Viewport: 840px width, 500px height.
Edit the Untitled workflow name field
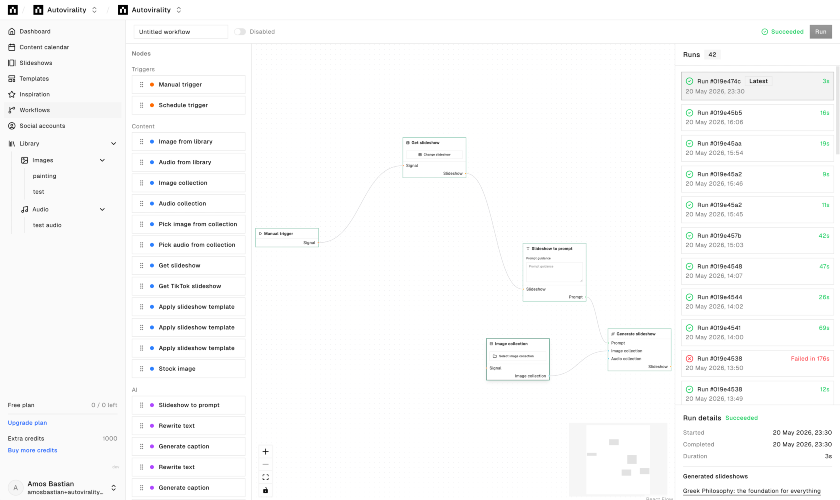coord(181,32)
